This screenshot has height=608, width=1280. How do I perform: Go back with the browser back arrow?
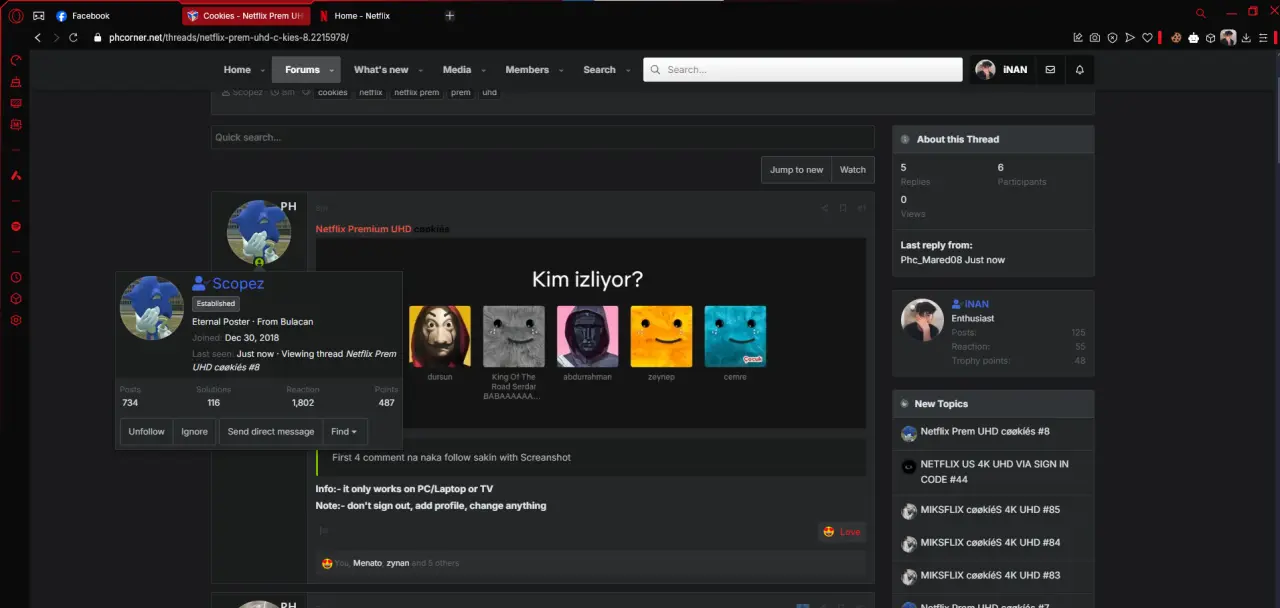tap(38, 38)
